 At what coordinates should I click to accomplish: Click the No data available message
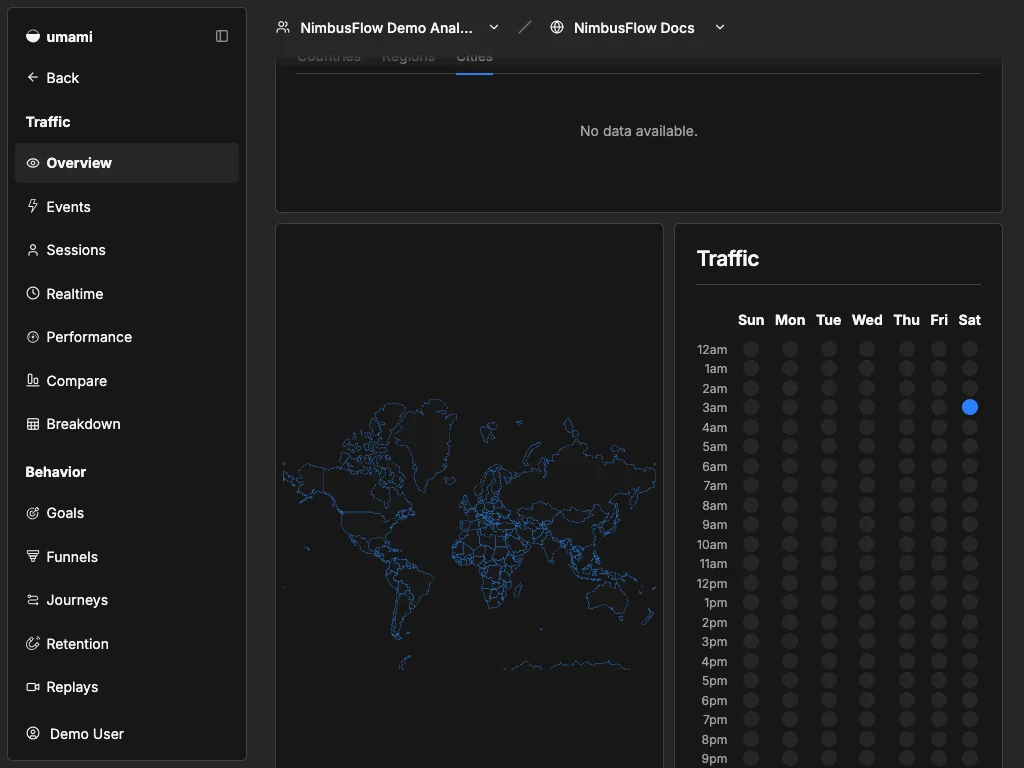pos(639,131)
